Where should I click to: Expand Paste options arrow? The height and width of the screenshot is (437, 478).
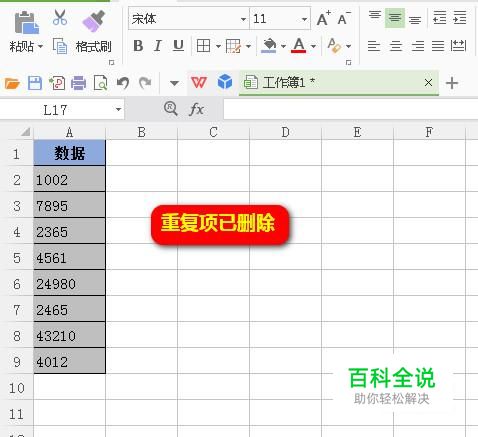pyautogui.click(x=40, y=46)
